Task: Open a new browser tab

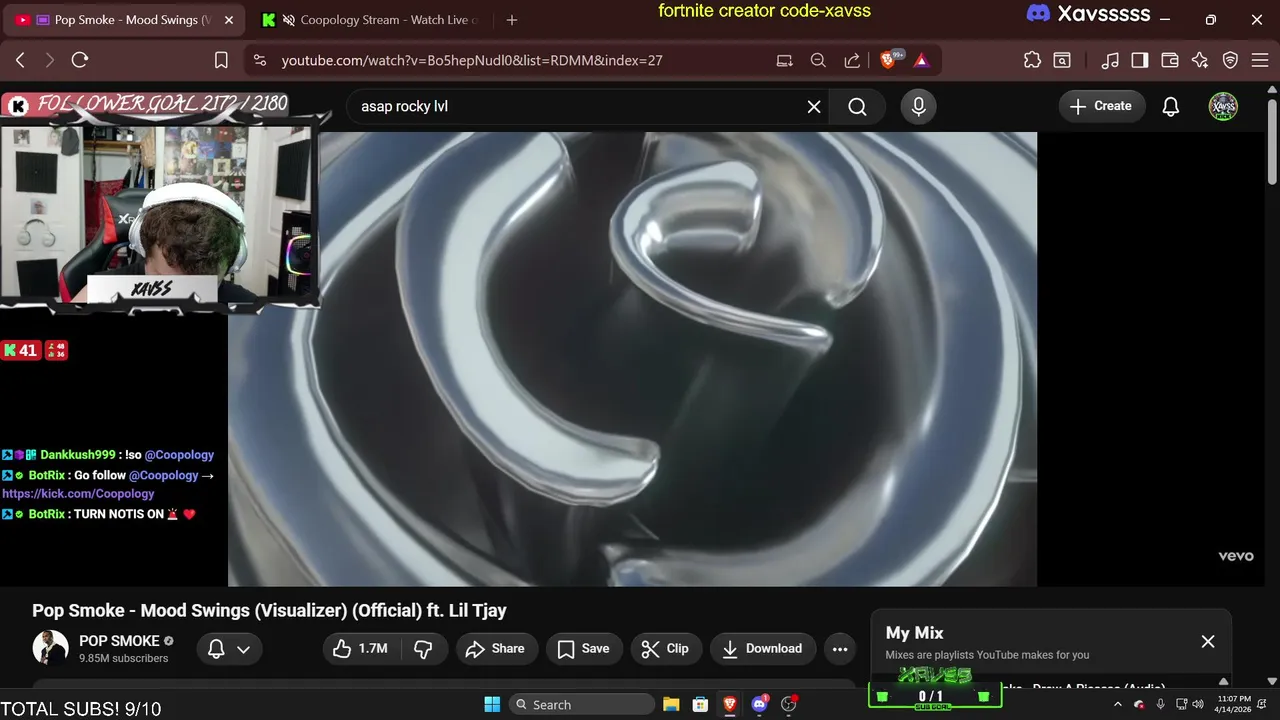Action: point(512,20)
